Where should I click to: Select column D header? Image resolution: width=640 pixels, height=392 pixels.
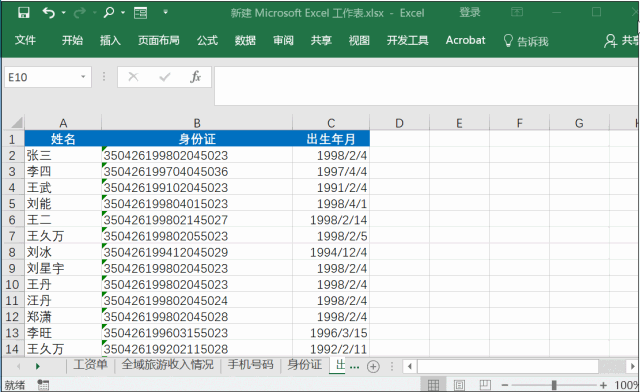click(x=399, y=123)
